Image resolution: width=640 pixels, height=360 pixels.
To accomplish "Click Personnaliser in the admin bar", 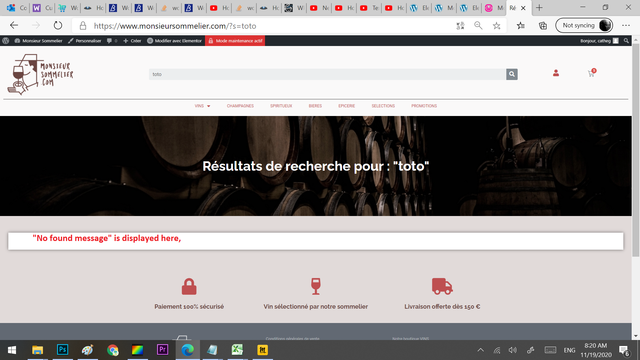I will 84,41.
